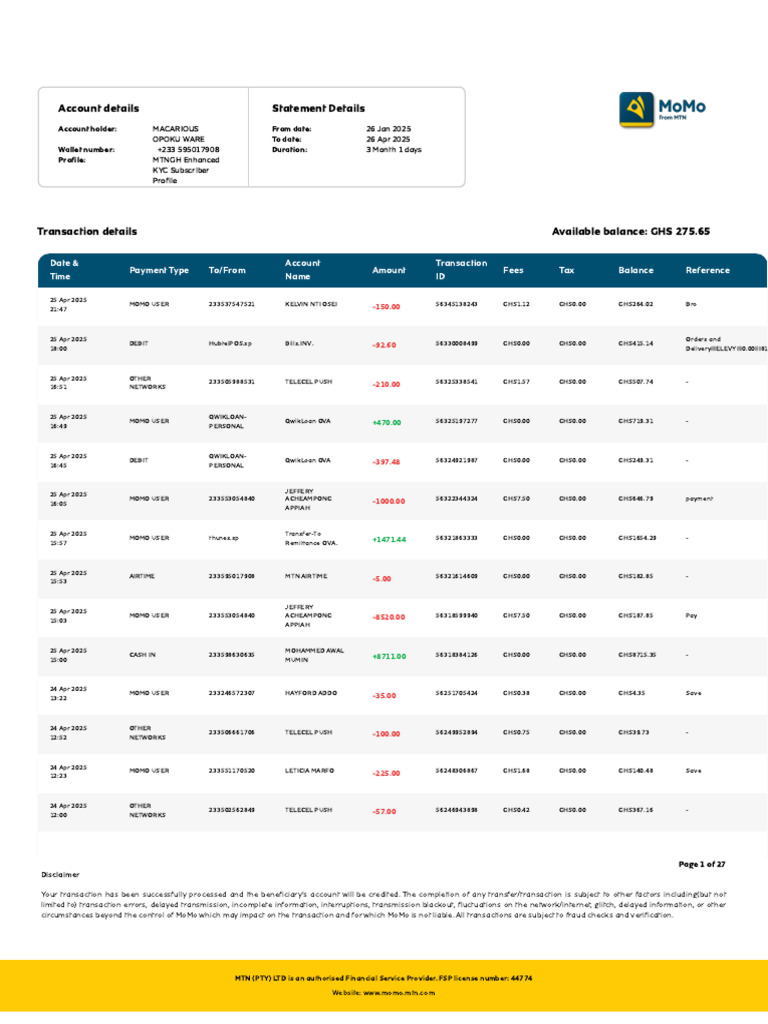
Task: Select the LETICIA MARFO transaction row
Action: pyautogui.click(x=402, y=771)
